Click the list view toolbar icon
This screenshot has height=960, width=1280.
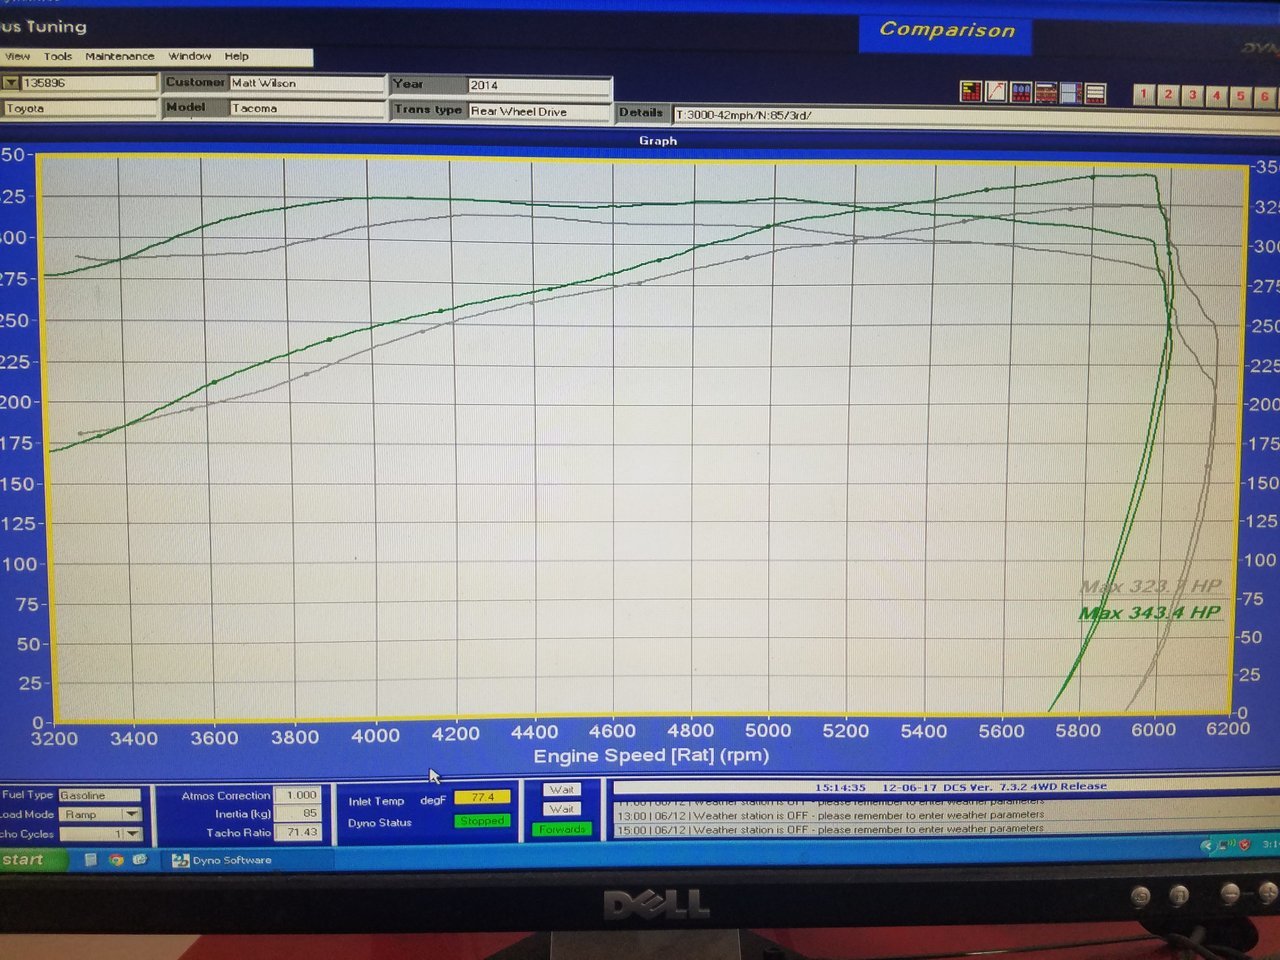pyautogui.click(x=1095, y=94)
